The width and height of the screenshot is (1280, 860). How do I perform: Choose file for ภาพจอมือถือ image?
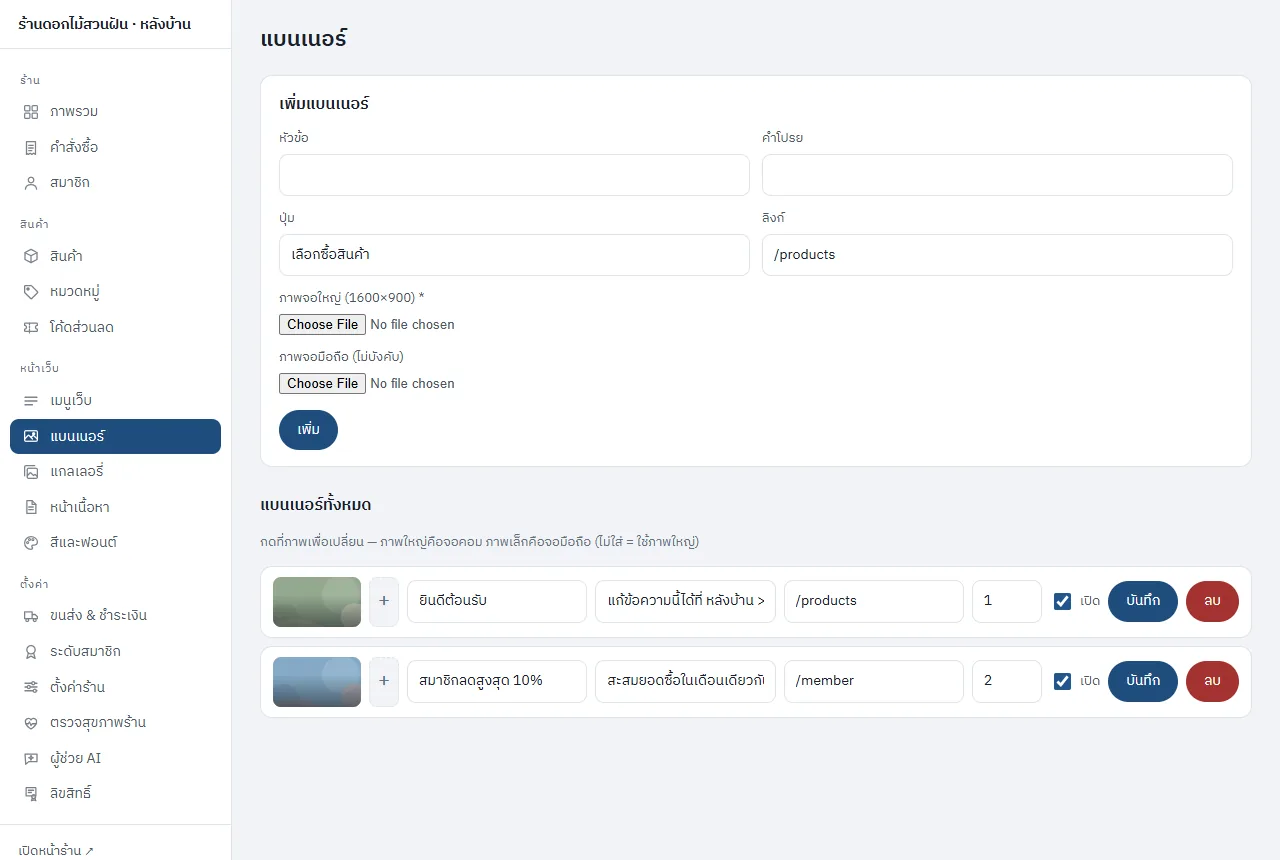[322, 383]
